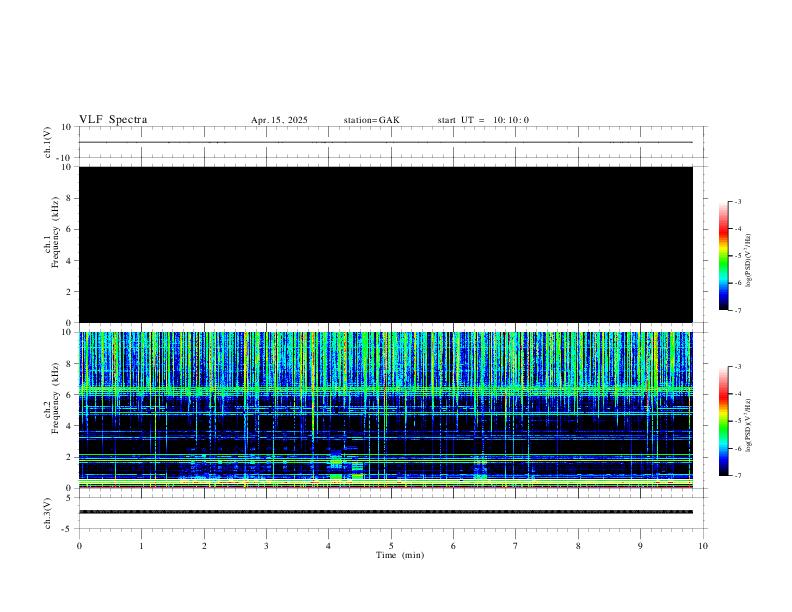792x612 pixels.
Task: Click the -3 label on the upper colorbar
Action: coord(738,202)
